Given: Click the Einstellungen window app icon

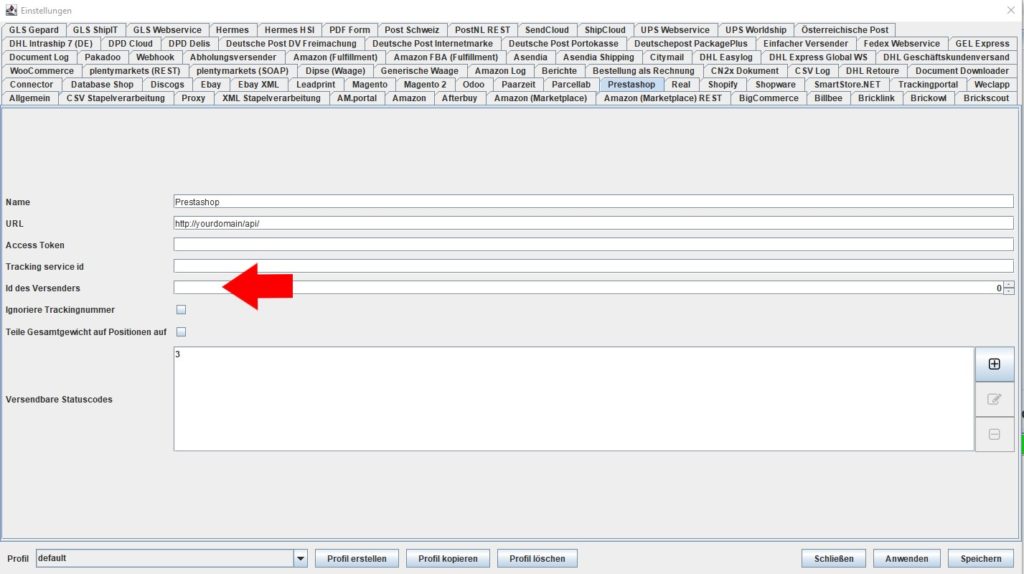Looking at the screenshot, I should [x=10, y=10].
